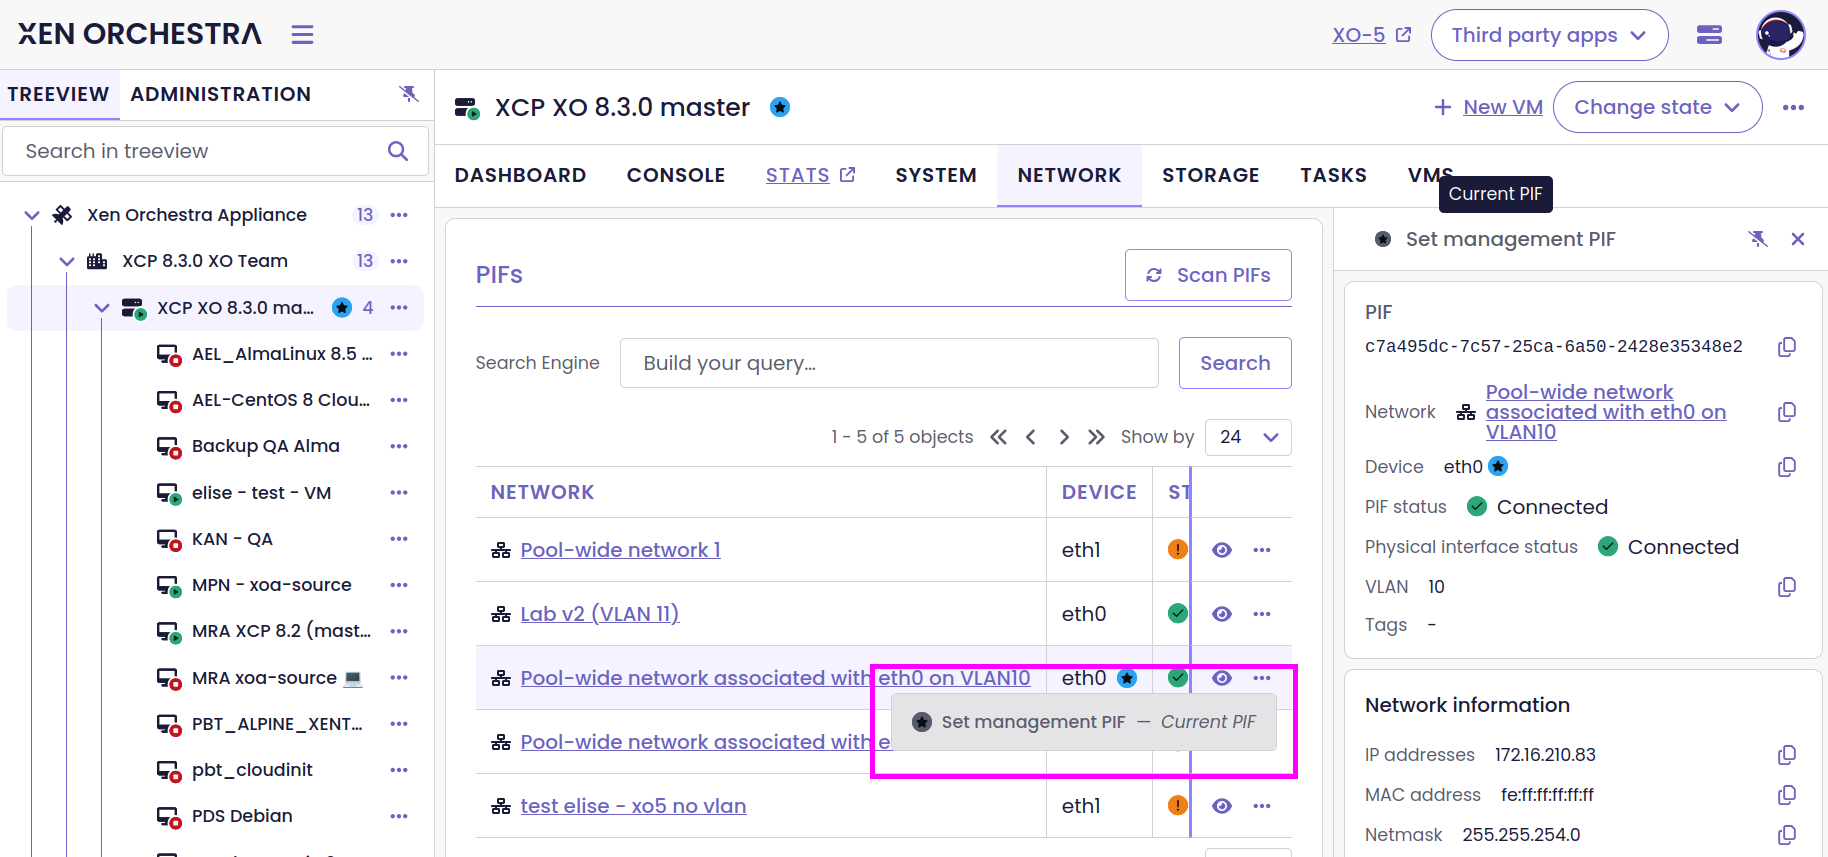Screen dimensions: 1828x857
Task: Open more options for XCP 8.3.0 XO Team
Action: point(399,261)
